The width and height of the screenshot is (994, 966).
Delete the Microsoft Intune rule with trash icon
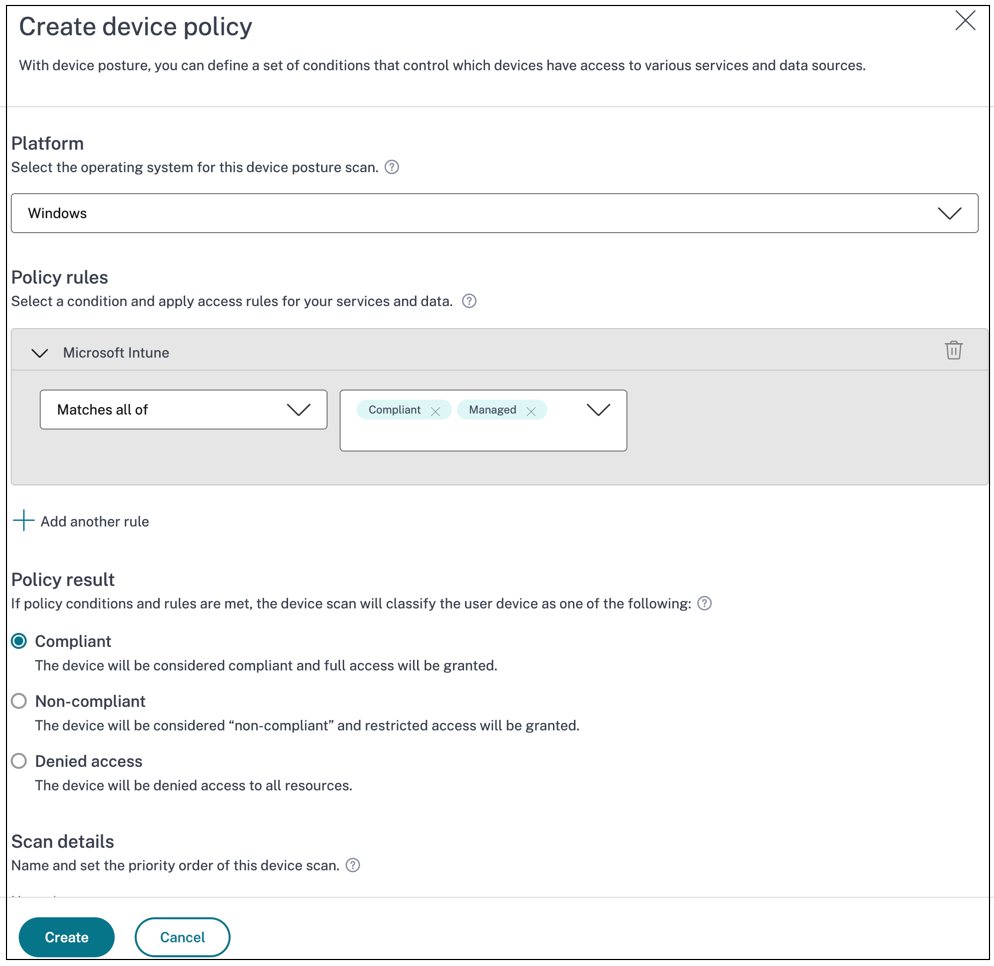(x=953, y=350)
